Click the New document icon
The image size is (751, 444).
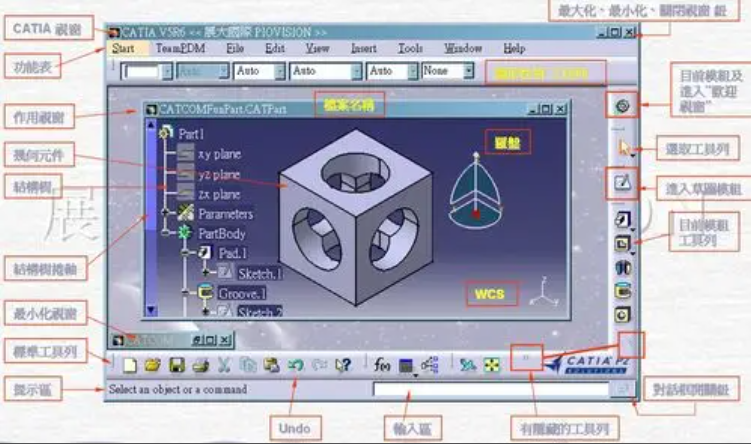point(130,365)
